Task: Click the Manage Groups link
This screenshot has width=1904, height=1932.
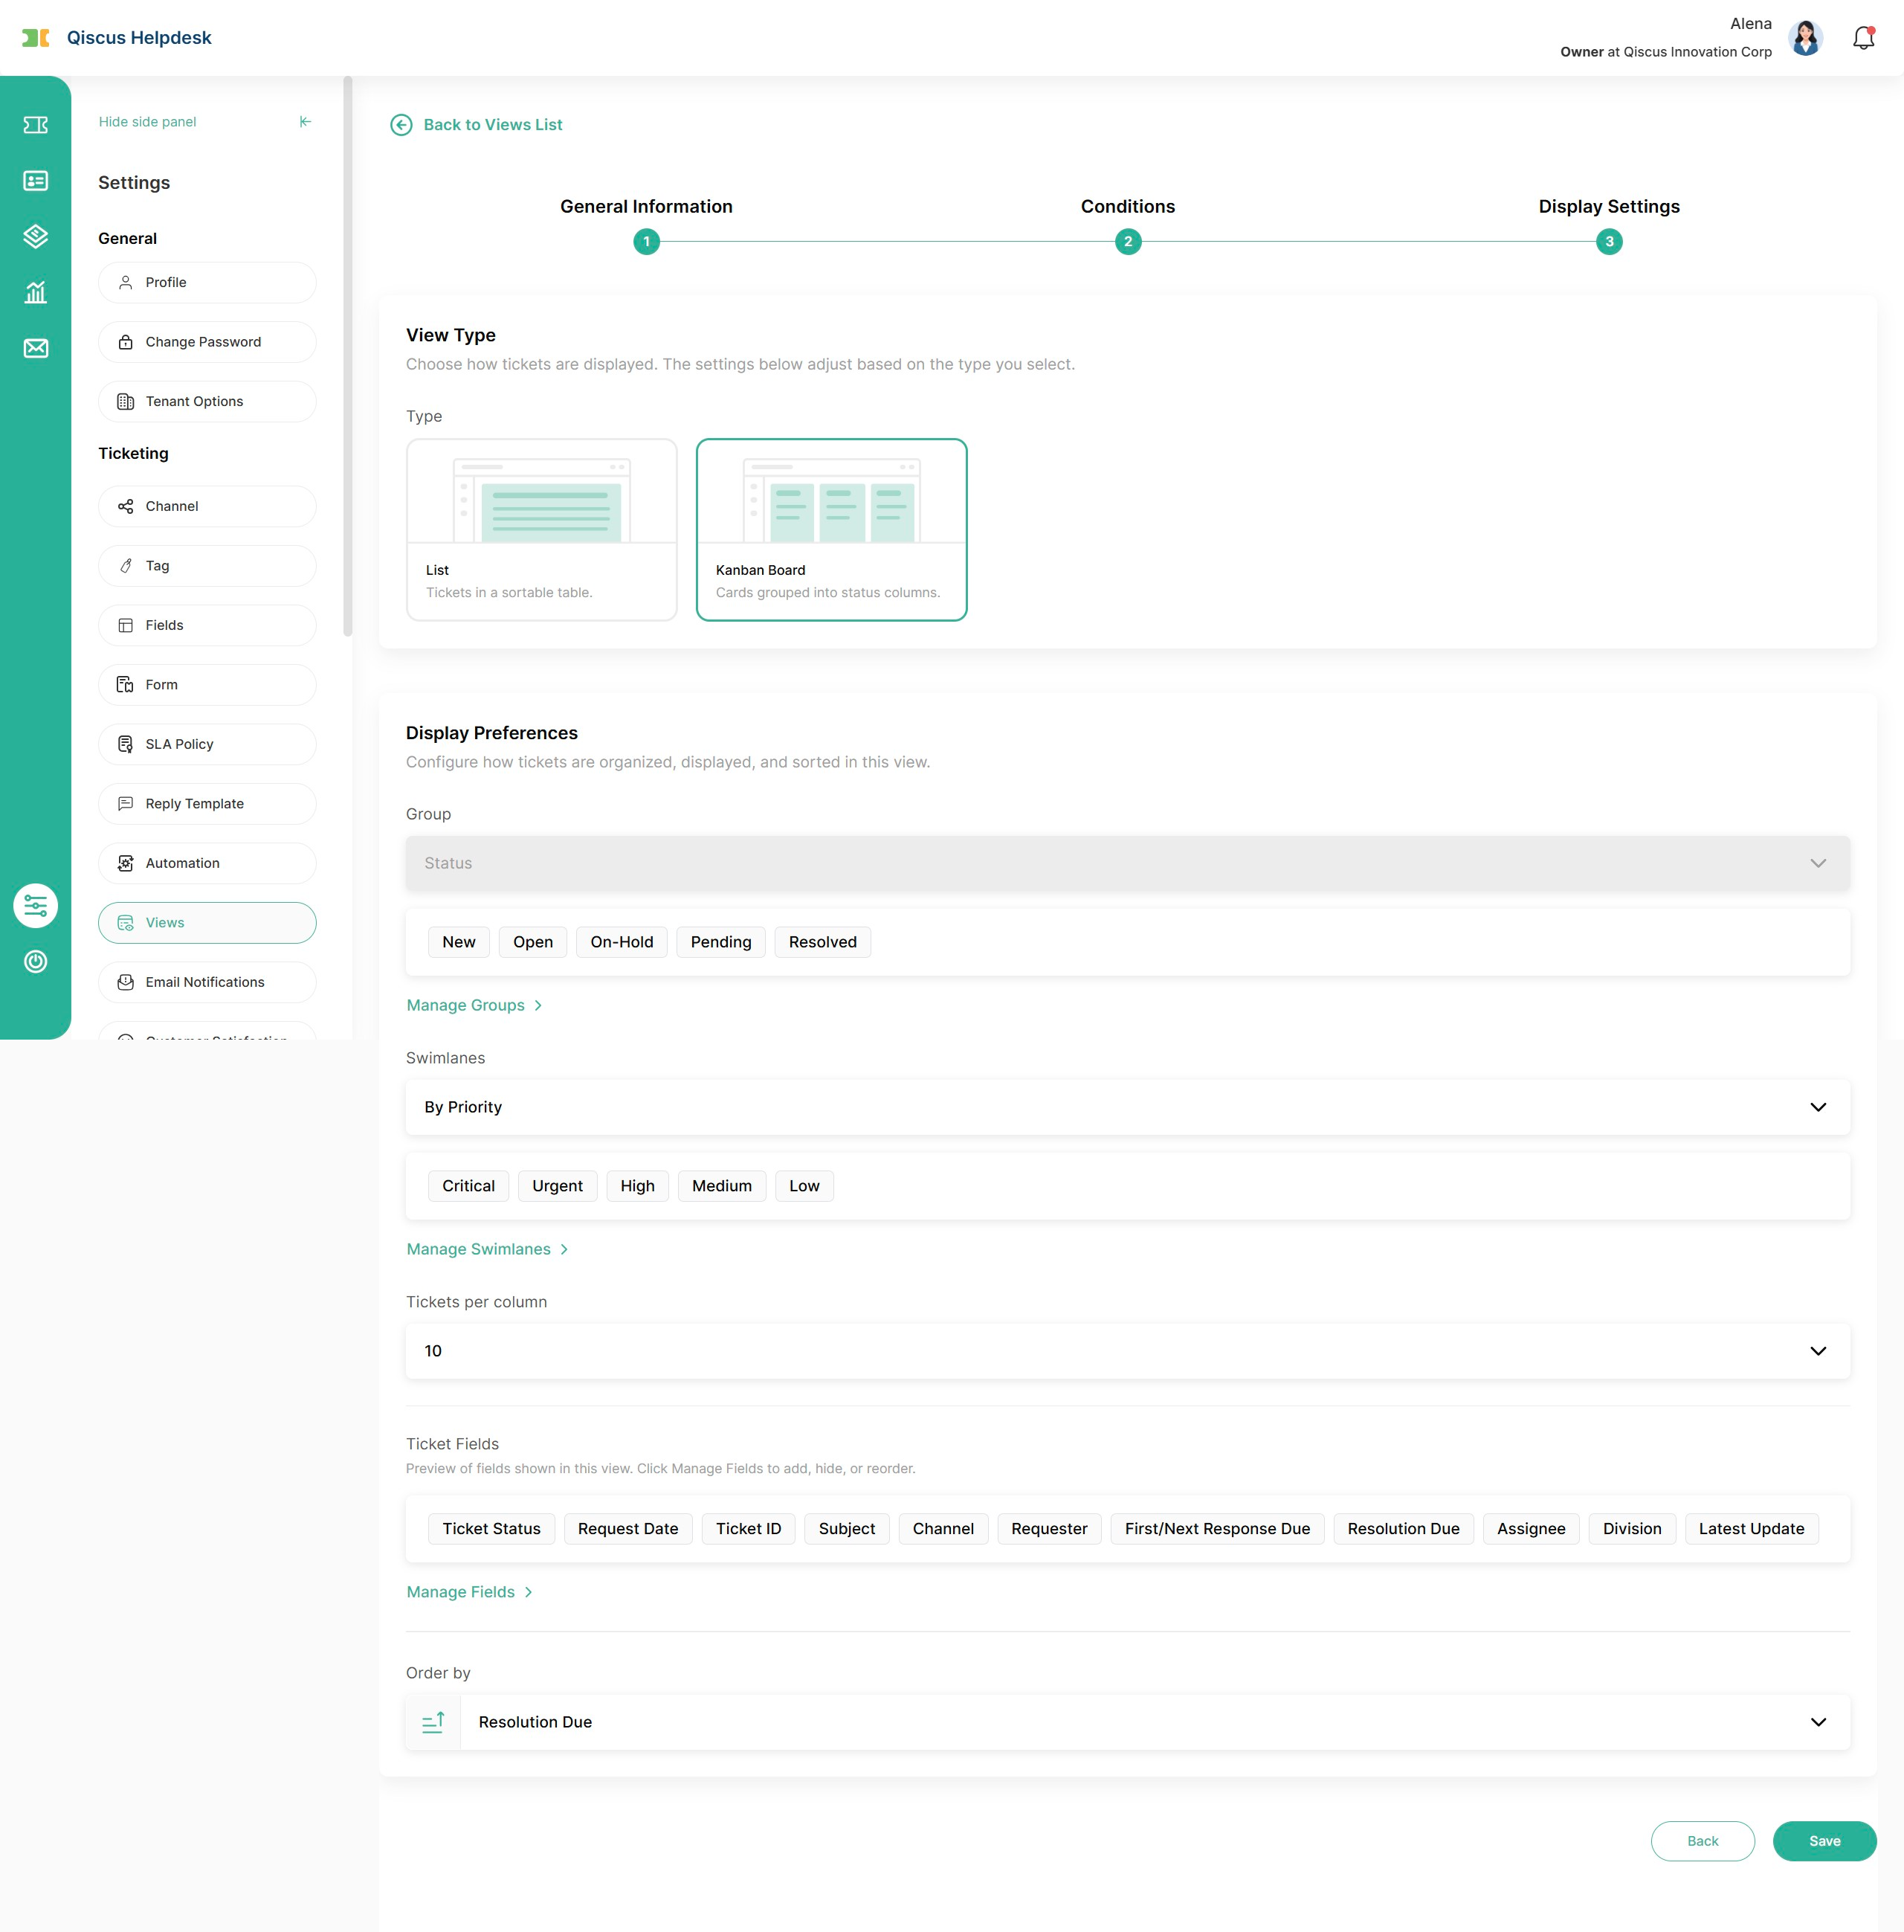Action: pyautogui.click(x=474, y=1006)
